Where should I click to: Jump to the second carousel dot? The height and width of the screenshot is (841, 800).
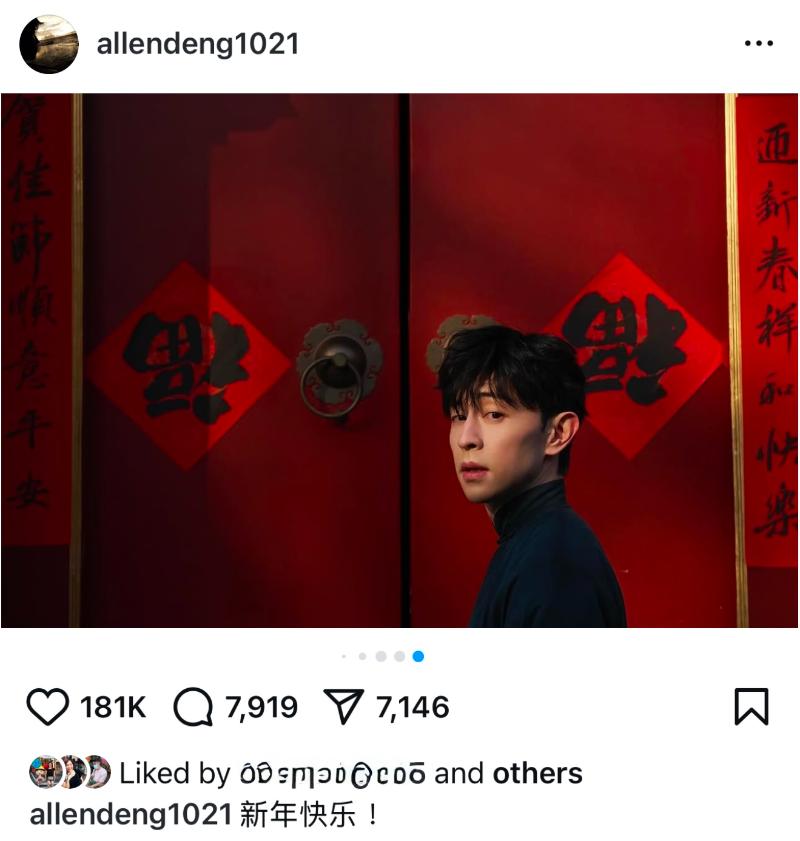tap(362, 656)
